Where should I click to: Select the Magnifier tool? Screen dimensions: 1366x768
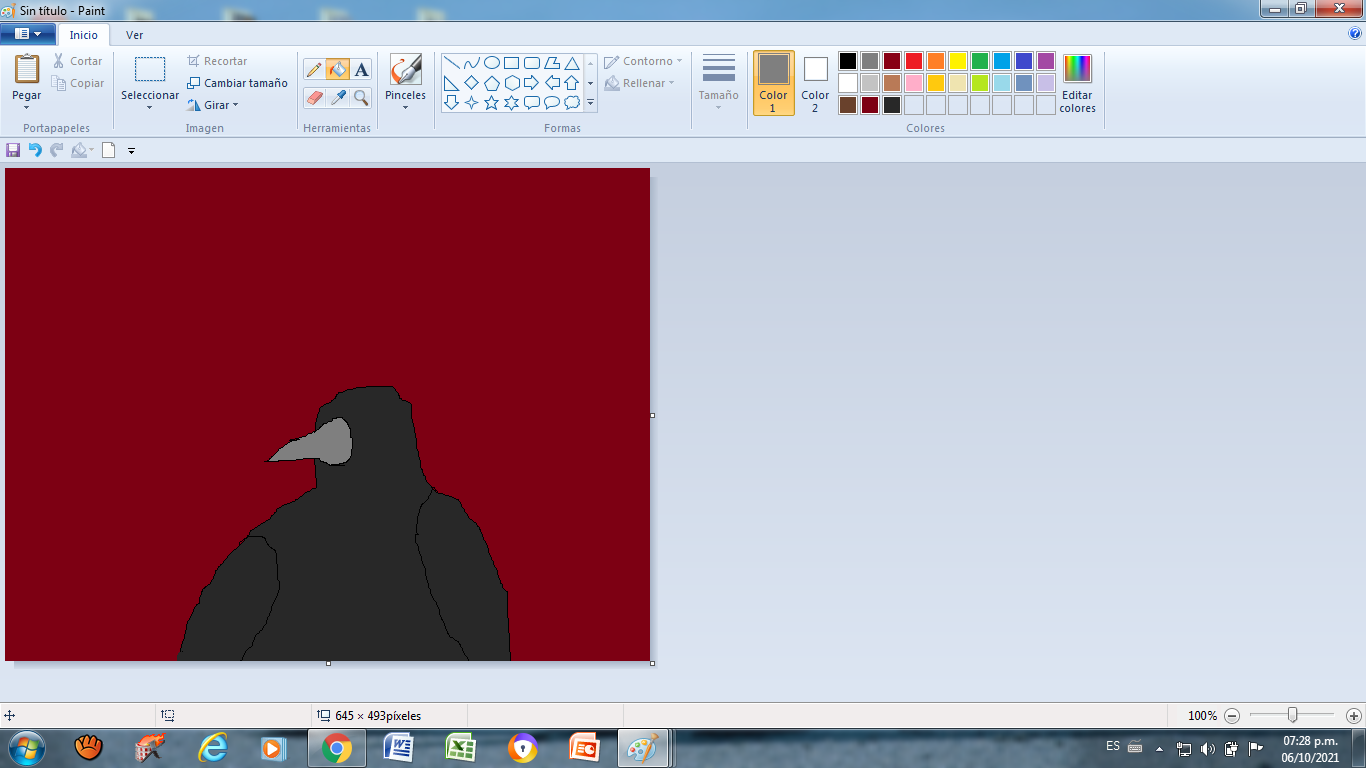tap(361, 97)
